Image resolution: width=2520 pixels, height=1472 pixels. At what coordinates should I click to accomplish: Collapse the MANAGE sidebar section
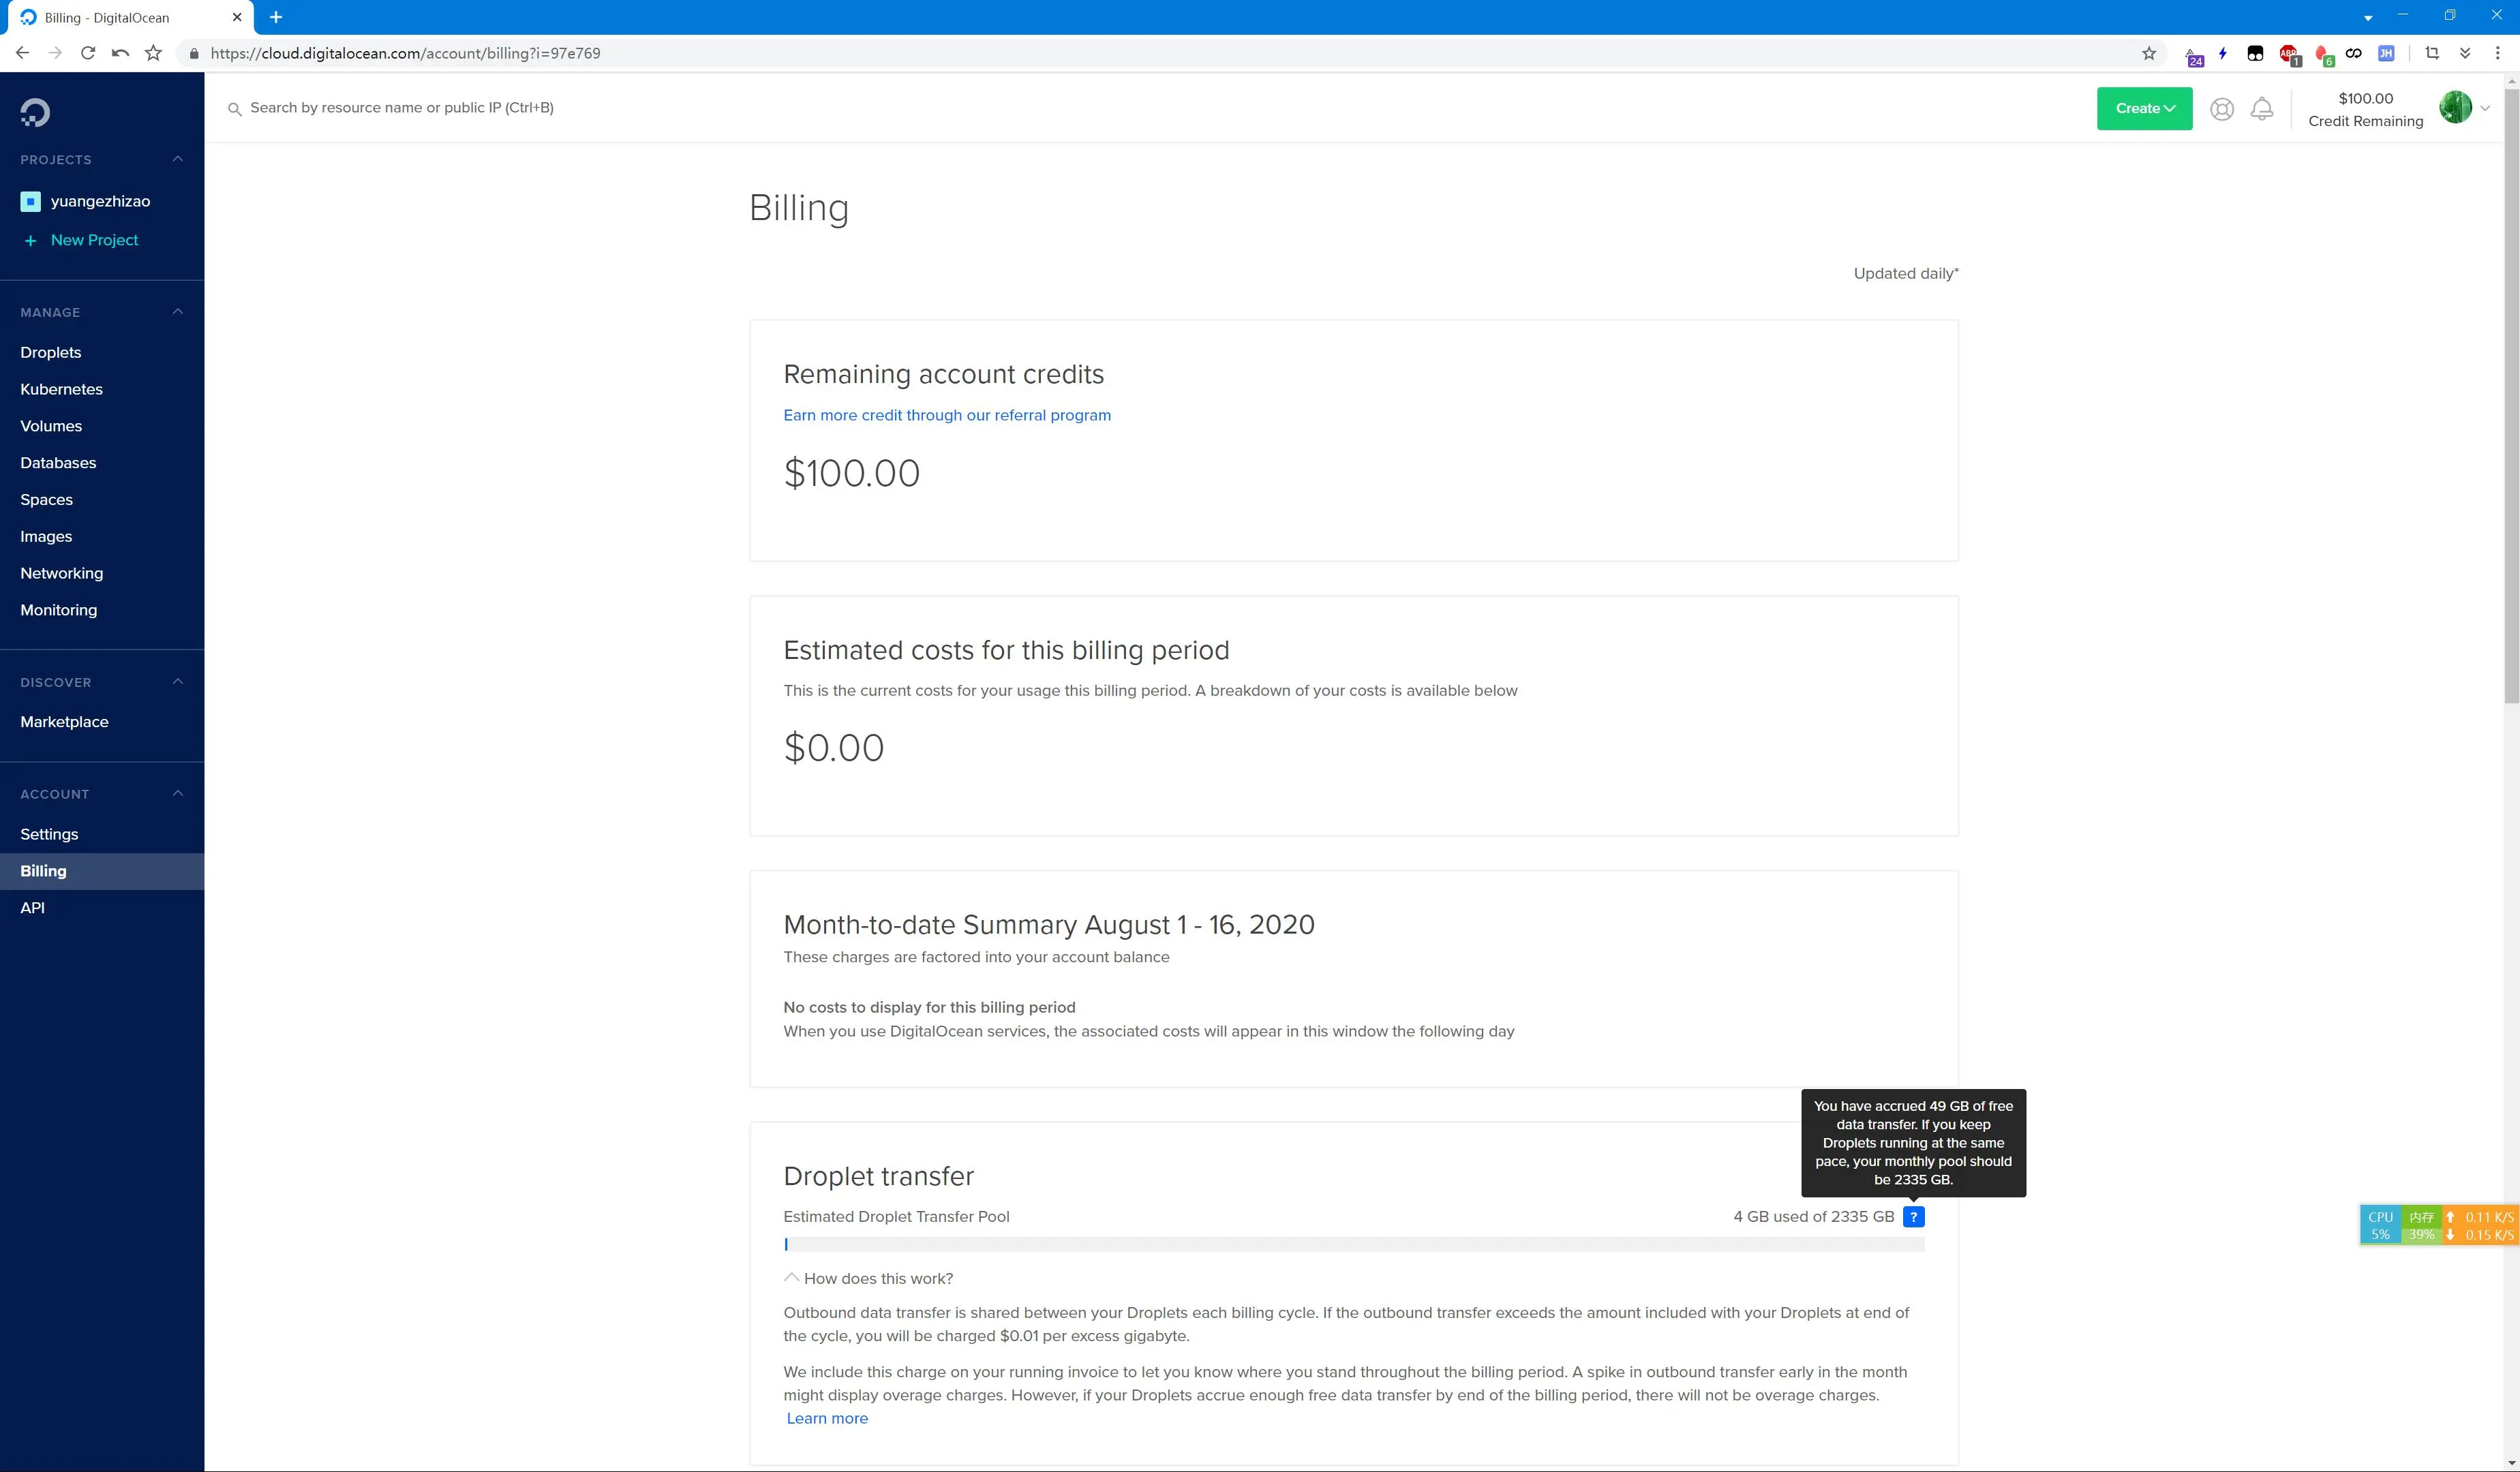click(178, 312)
